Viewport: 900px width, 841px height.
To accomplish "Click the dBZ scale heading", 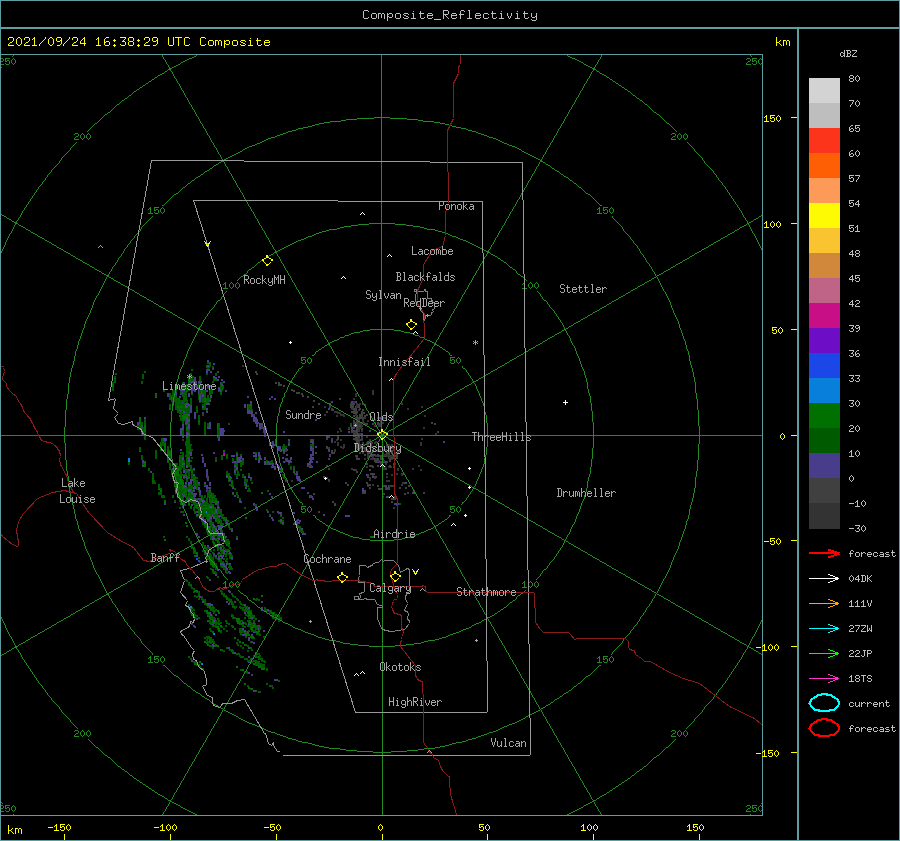I will click(848, 53).
